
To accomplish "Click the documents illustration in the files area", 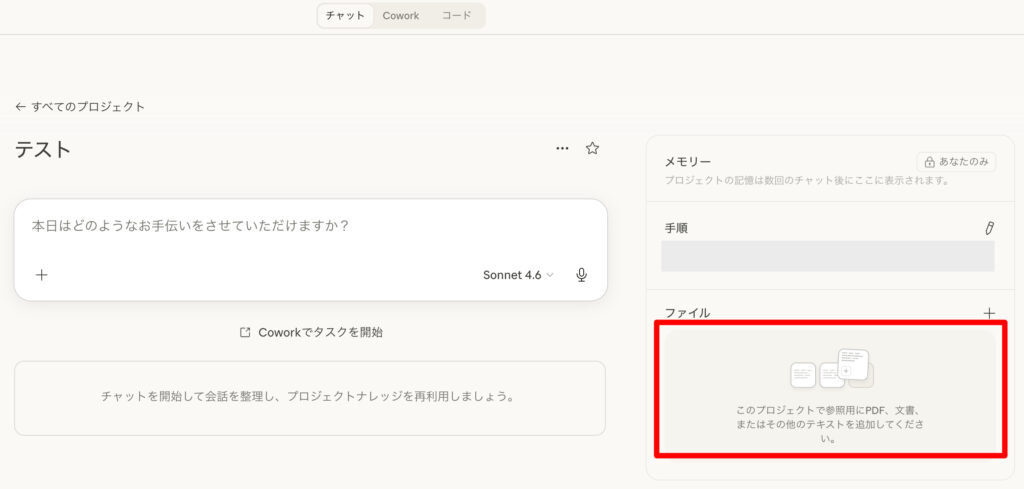I will (x=831, y=370).
